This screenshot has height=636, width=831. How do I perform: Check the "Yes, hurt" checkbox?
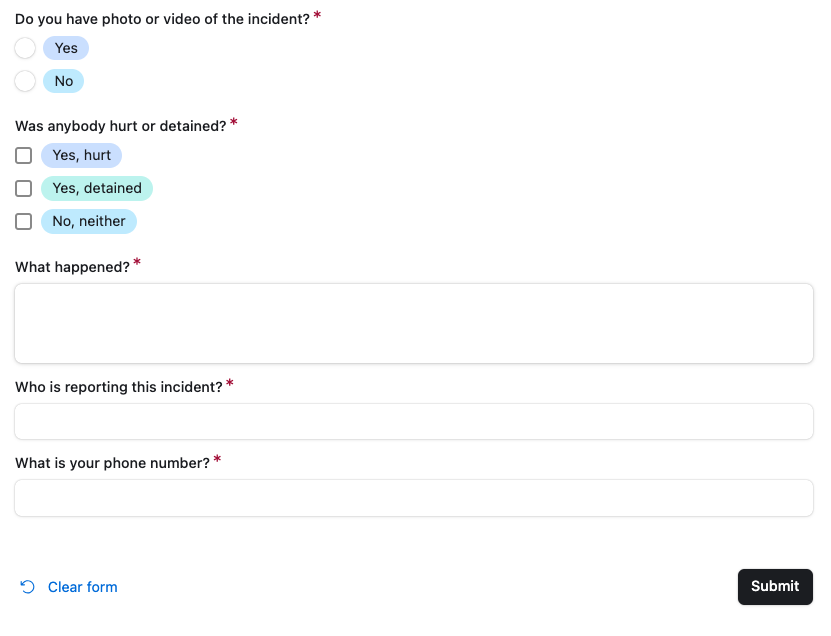tap(24, 155)
